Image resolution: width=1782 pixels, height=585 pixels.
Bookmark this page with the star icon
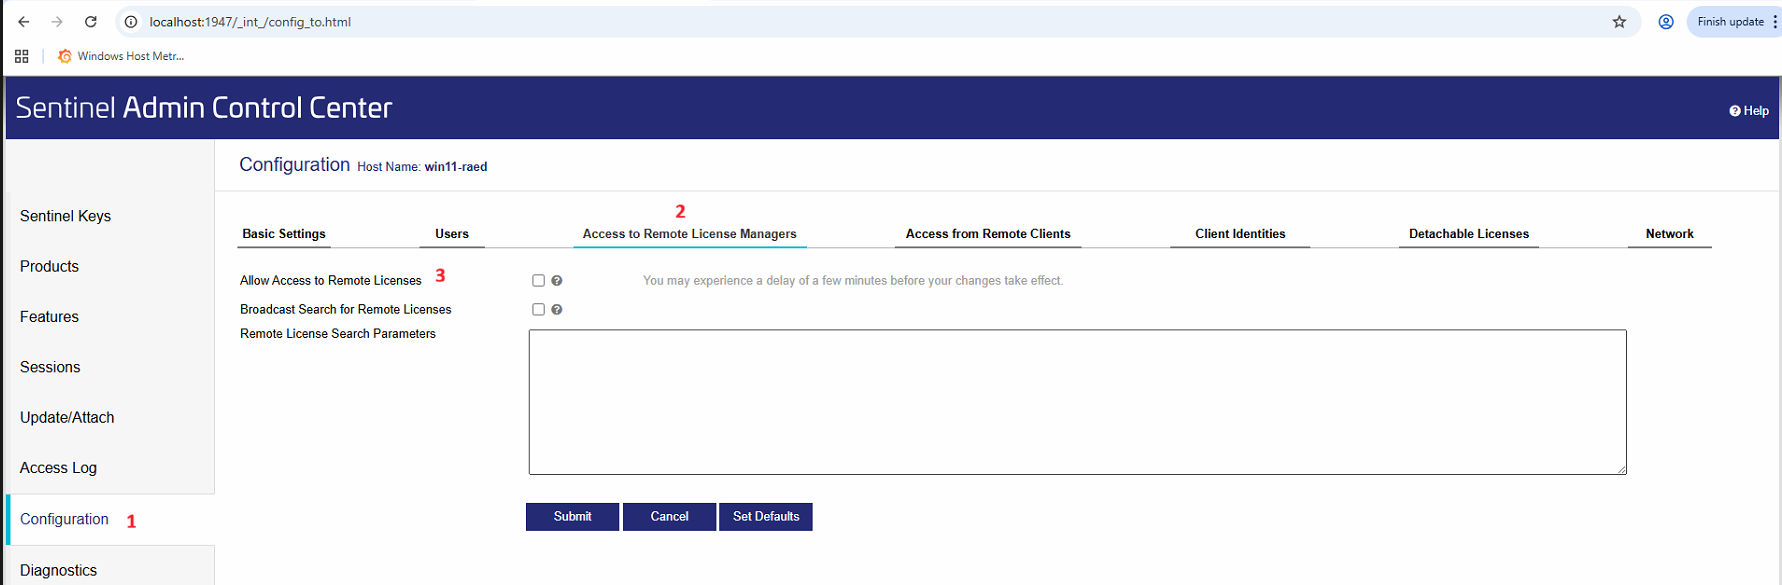tap(1619, 22)
